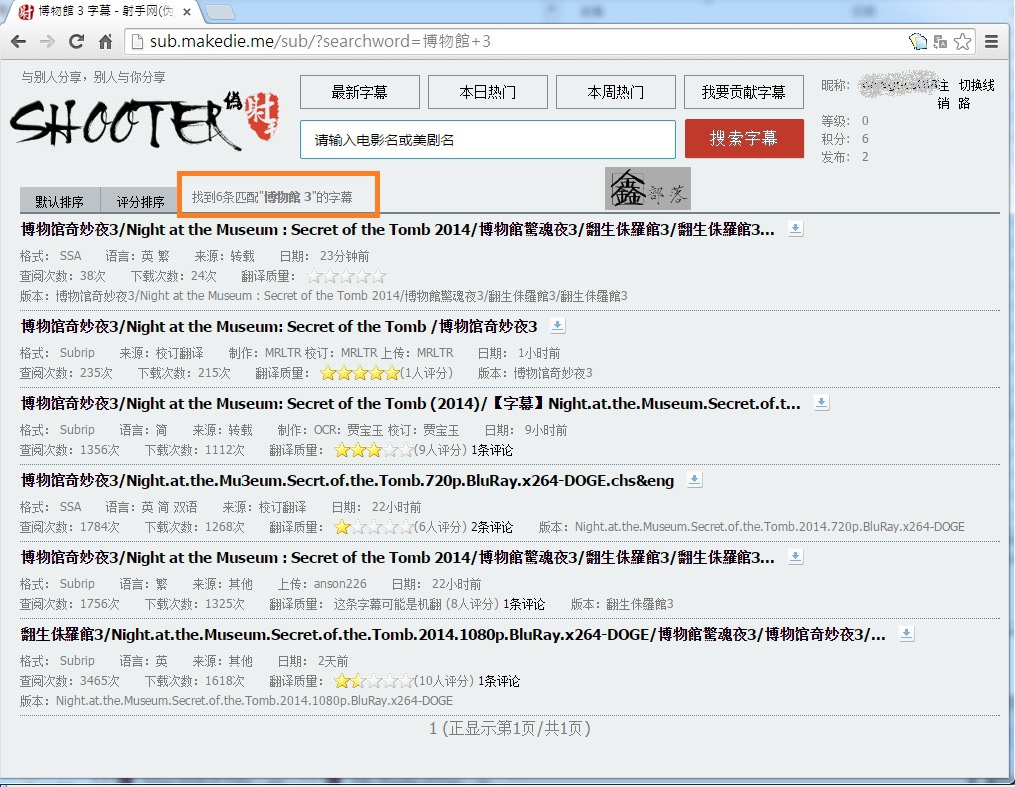Go forward with the browser forward arrow
Image resolution: width=1015 pixels, height=787 pixels.
(47, 41)
